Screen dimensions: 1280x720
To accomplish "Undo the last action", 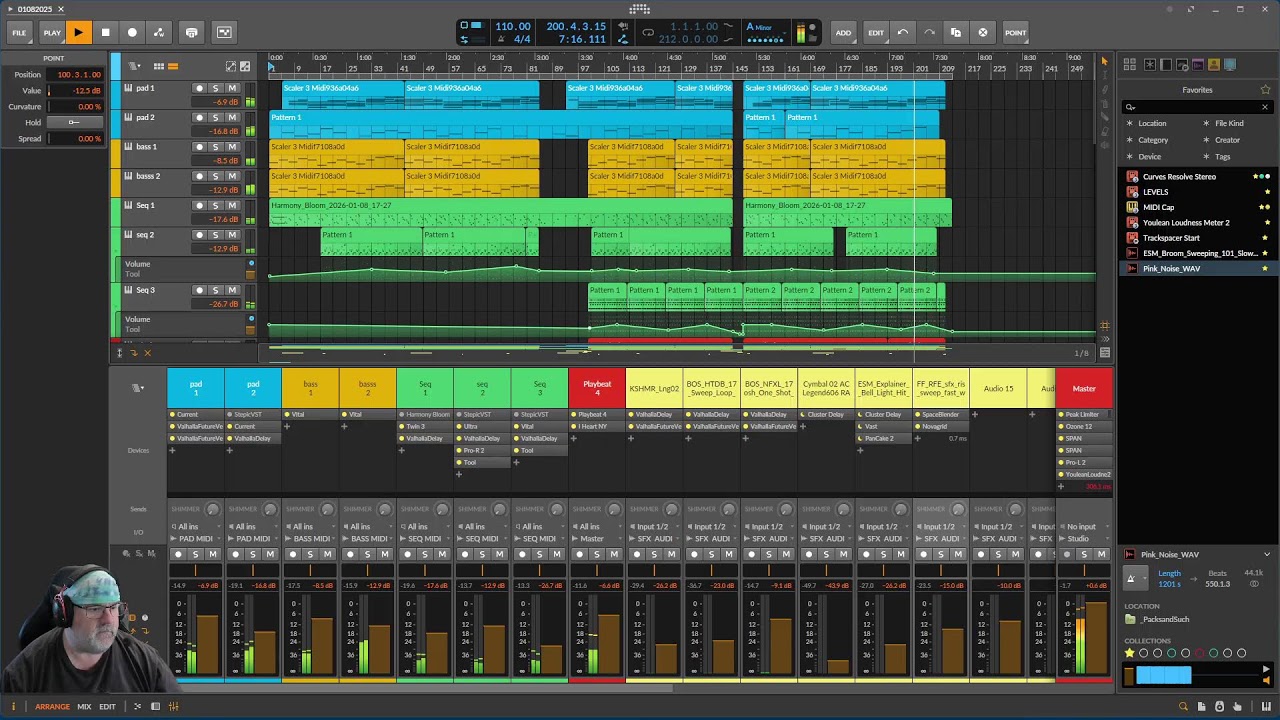I will [903, 32].
